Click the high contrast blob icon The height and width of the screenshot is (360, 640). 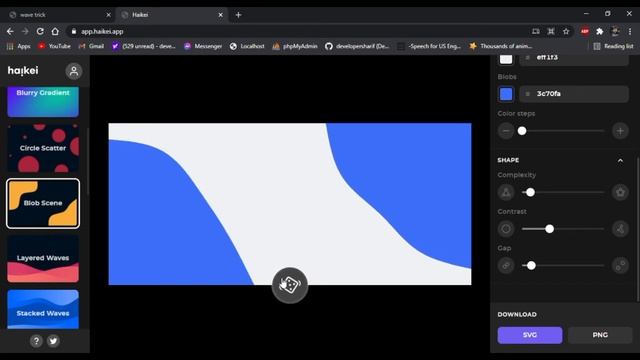[620, 229]
